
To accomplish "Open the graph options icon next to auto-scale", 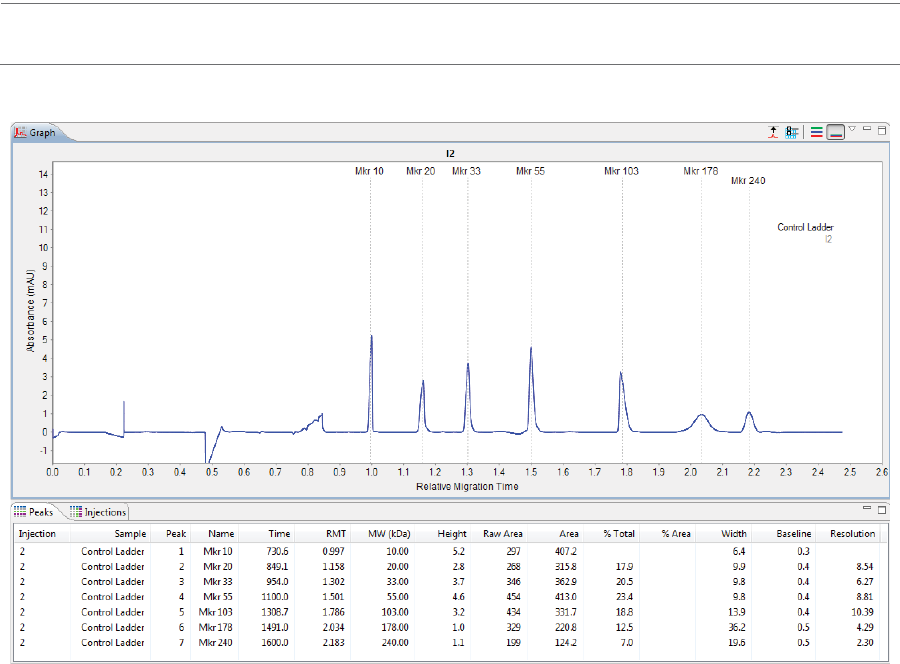I will (x=792, y=132).
